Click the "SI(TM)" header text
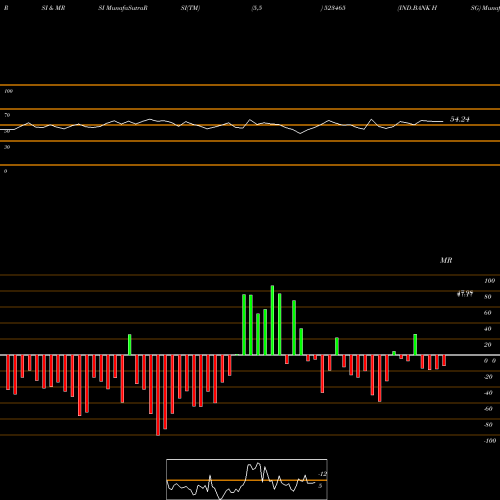 click(190, 8)
